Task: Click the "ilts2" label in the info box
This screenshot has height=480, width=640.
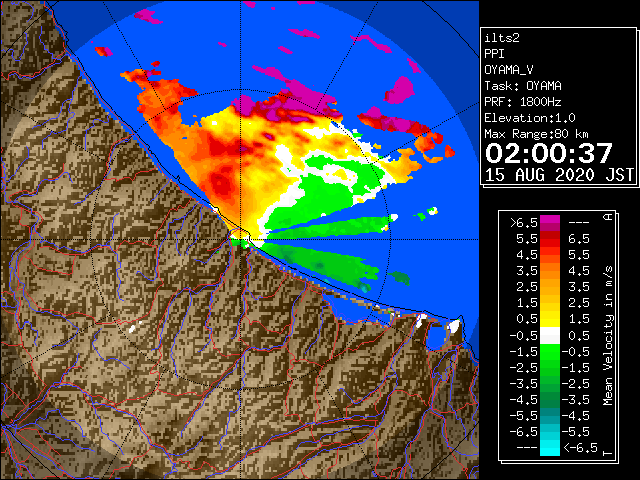Action: (x=502, y=38)
